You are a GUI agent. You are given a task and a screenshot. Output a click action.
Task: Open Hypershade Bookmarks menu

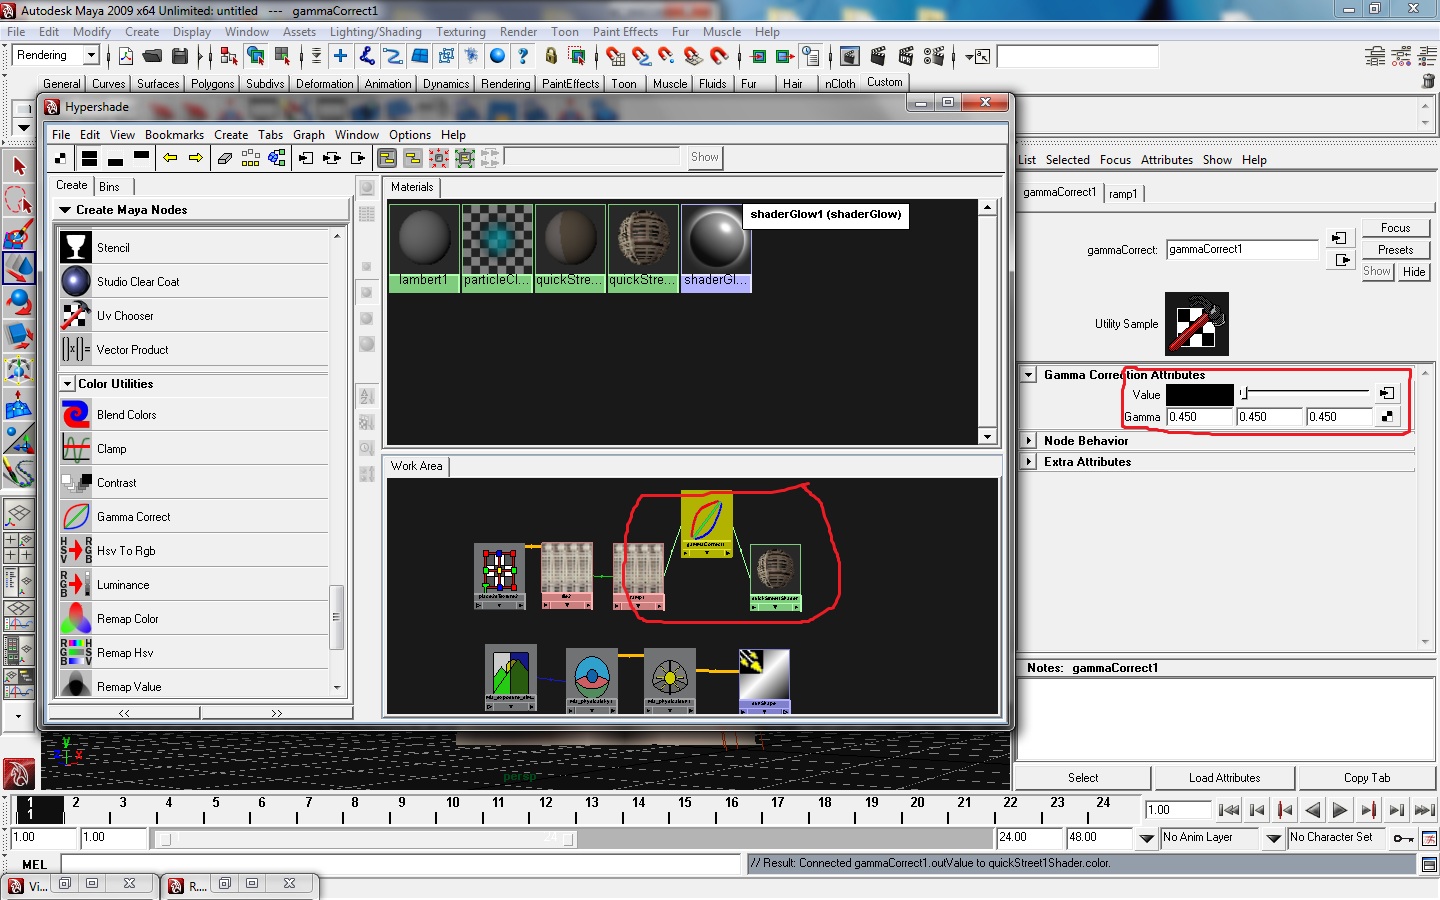[x=174, y=135]
